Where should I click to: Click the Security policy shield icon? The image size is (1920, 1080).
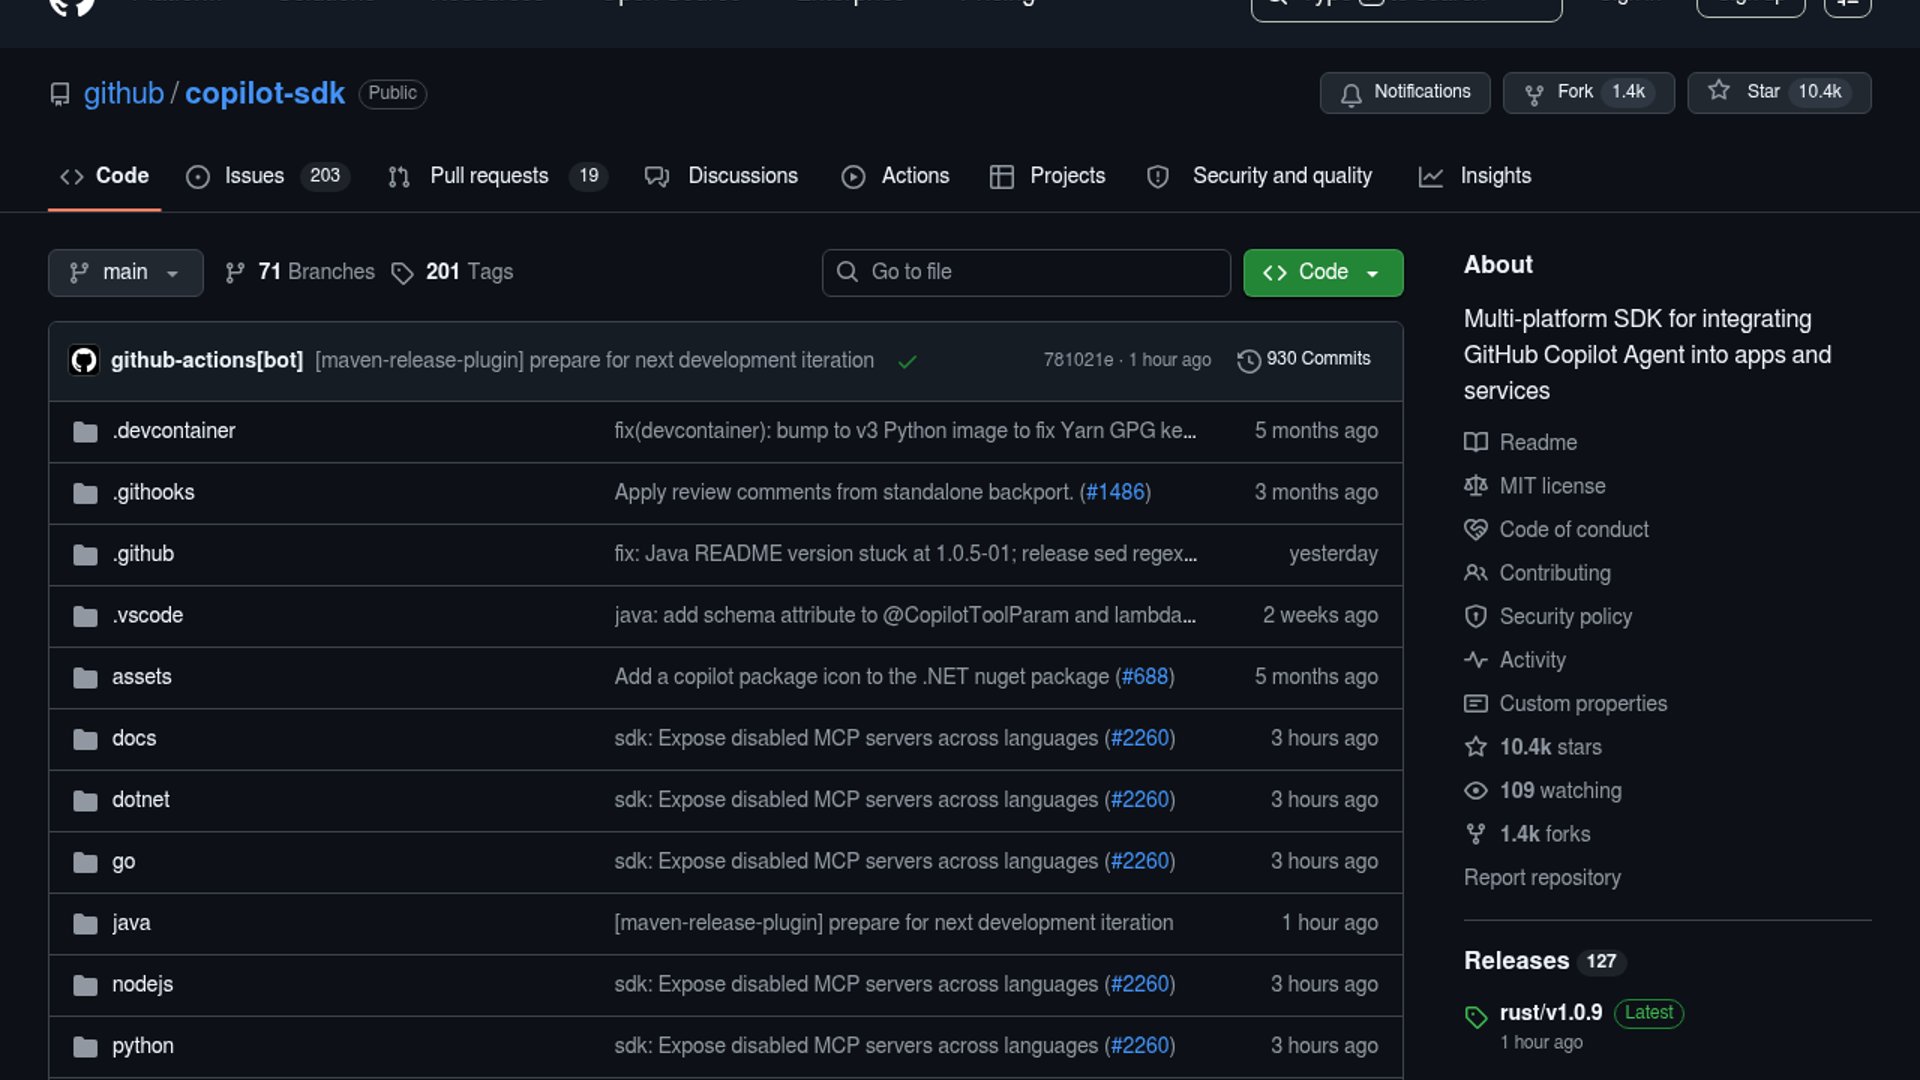pyautogui.click(x=1476, y=617)
